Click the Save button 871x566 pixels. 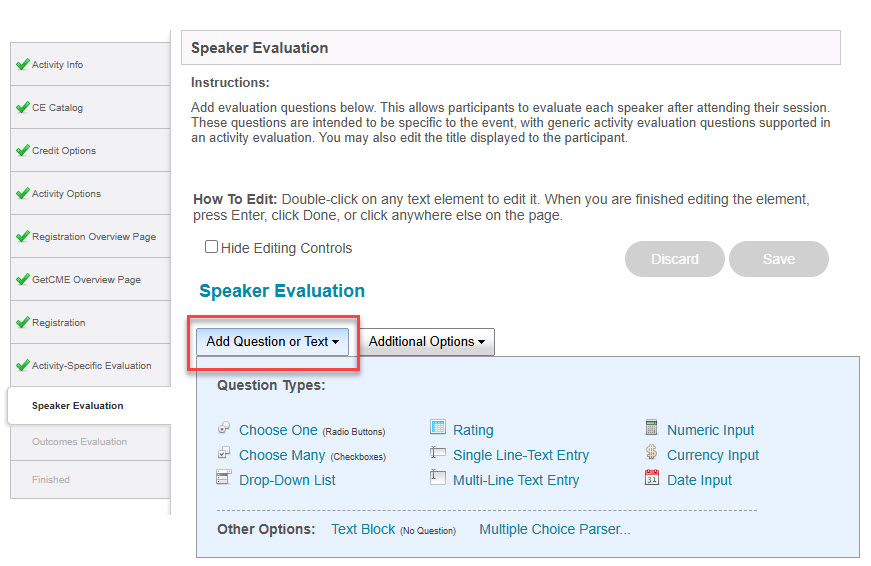pos(779,259)
